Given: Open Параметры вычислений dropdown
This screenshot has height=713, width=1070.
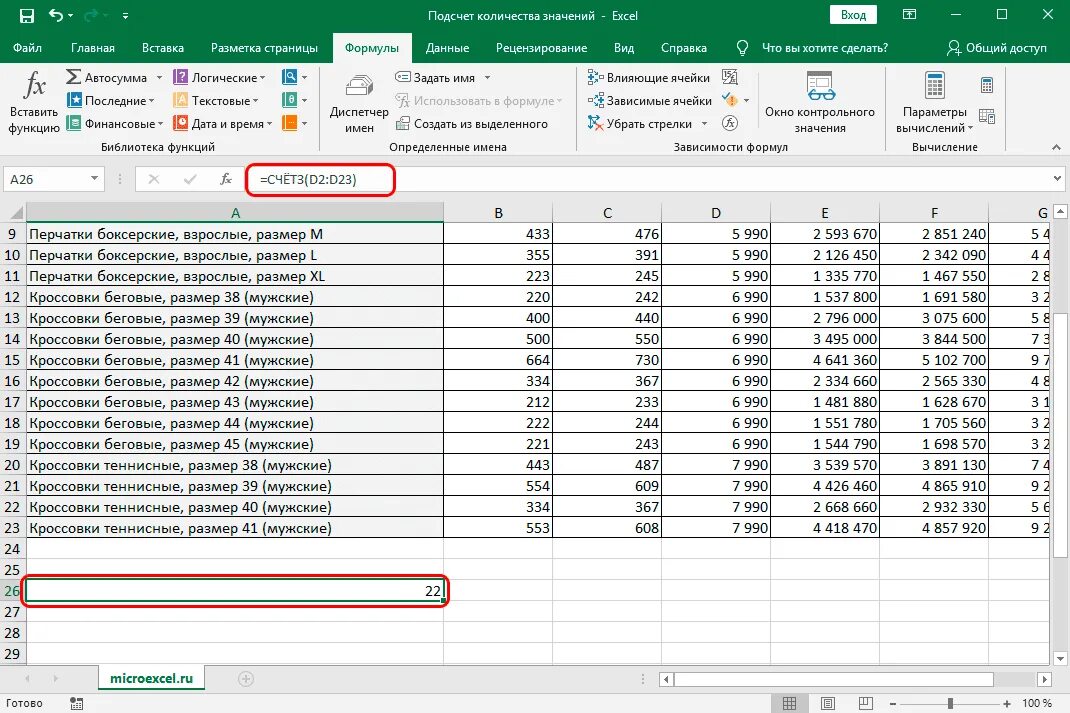Looking at the screenshot, I should (x=934, y=102).
